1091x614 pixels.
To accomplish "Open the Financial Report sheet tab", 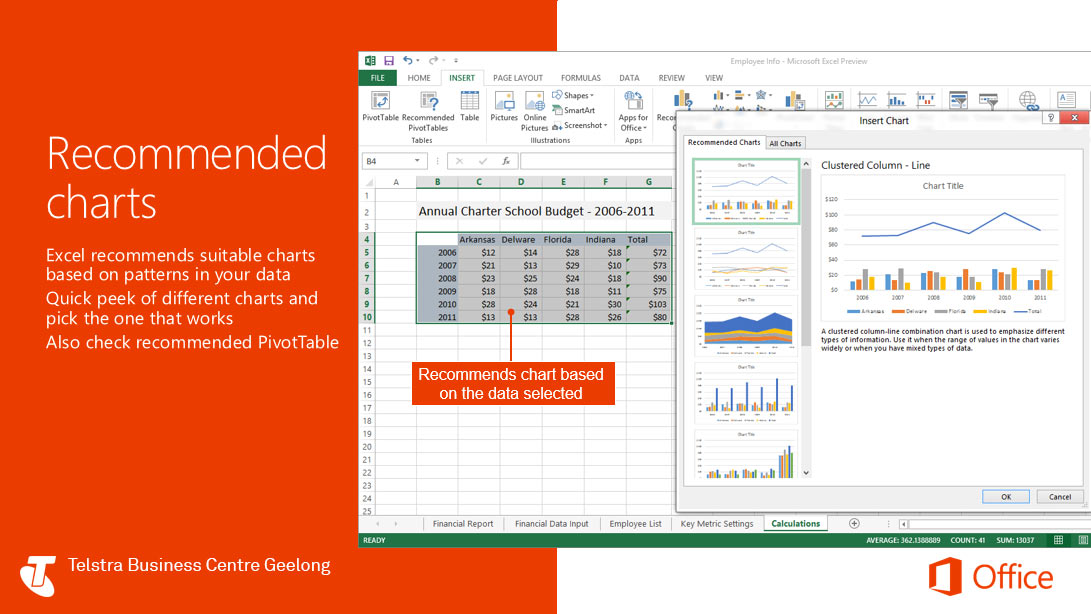I will pos(463,524).
